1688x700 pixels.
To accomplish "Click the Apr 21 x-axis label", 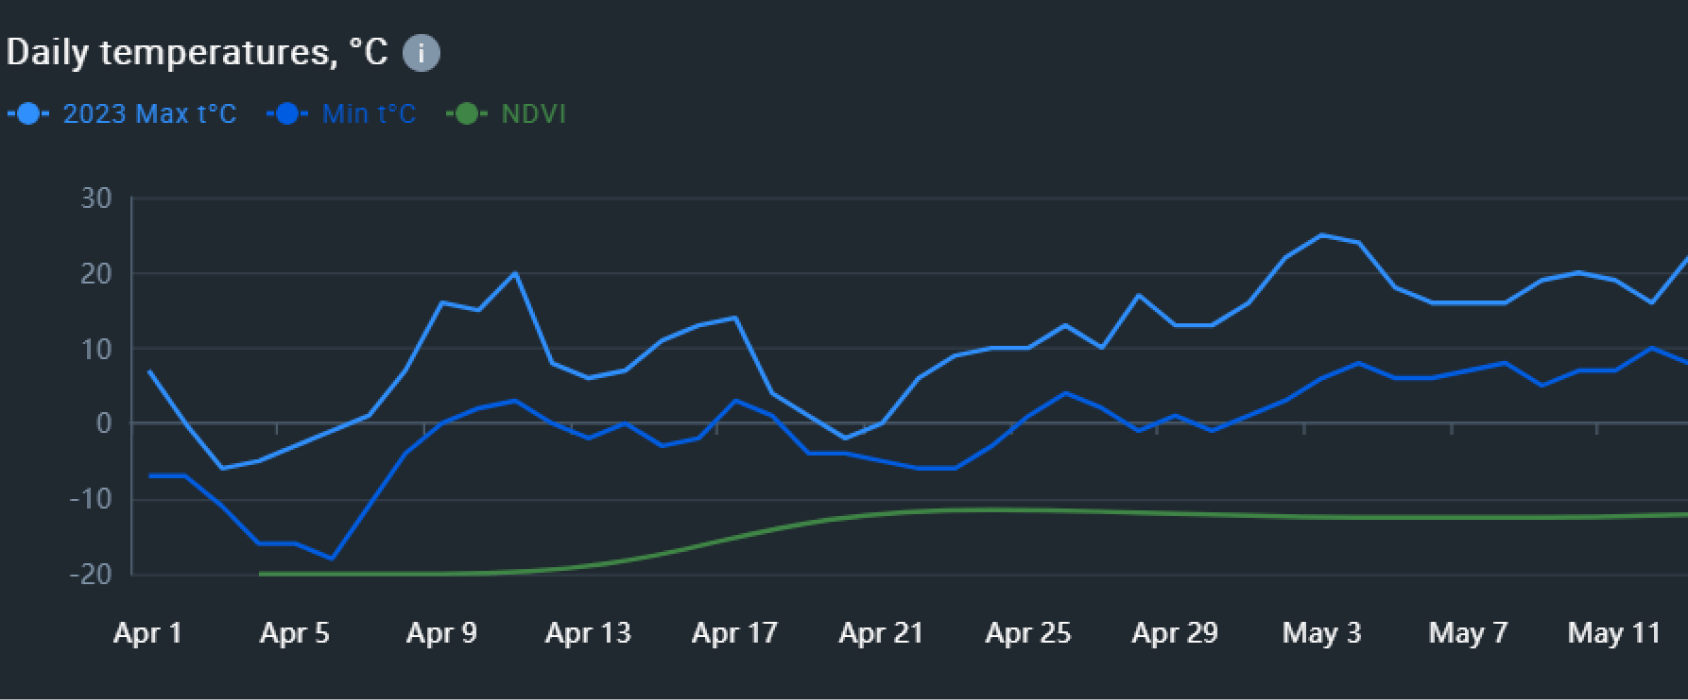I will click(881, 633).
